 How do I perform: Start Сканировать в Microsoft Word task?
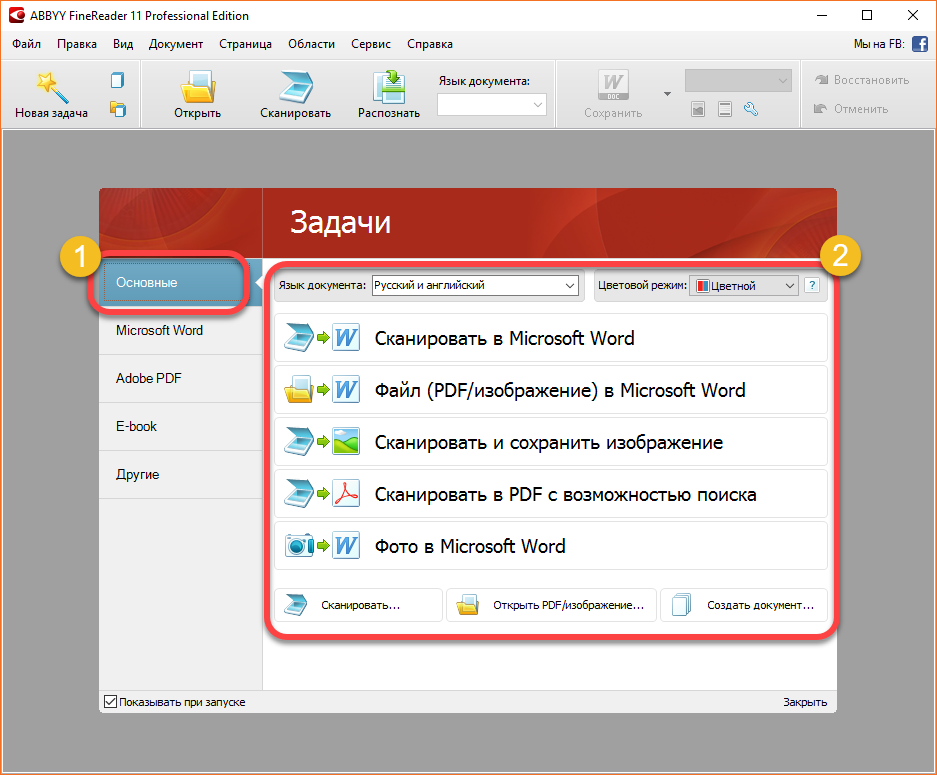click(x=550, y=338)
